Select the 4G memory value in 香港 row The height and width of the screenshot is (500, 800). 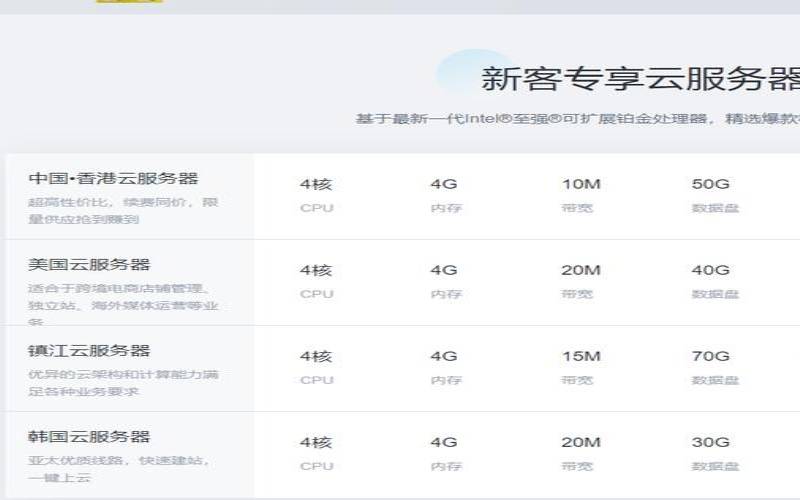click(x=444, y=184)
